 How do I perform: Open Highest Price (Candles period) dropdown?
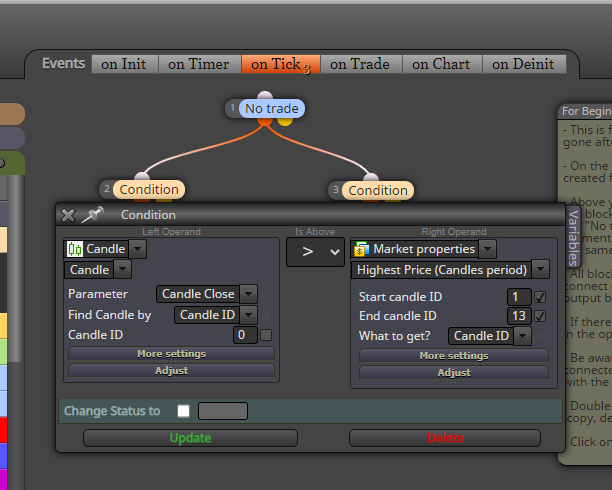541,269
